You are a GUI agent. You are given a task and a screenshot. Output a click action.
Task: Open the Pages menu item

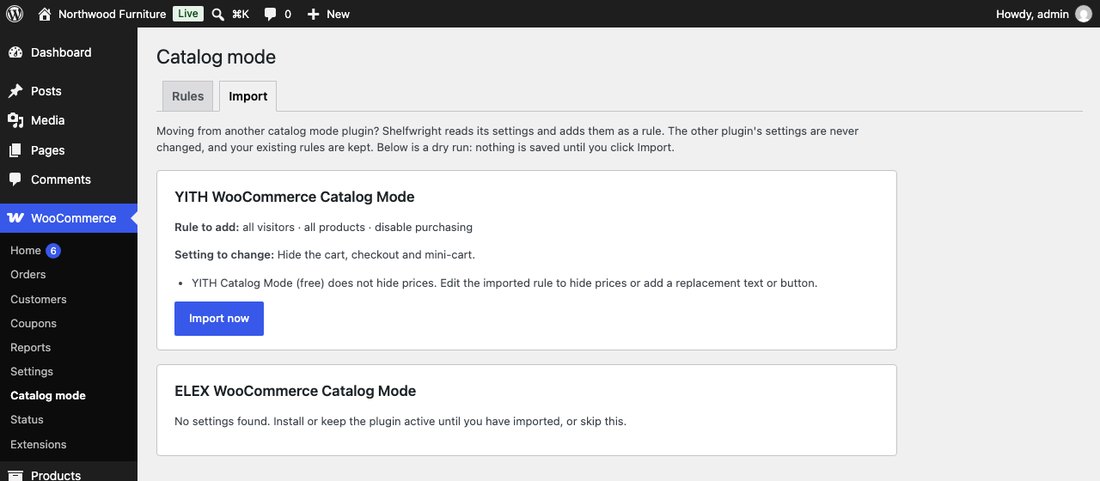pyautogui.click(x=48, y=150)
